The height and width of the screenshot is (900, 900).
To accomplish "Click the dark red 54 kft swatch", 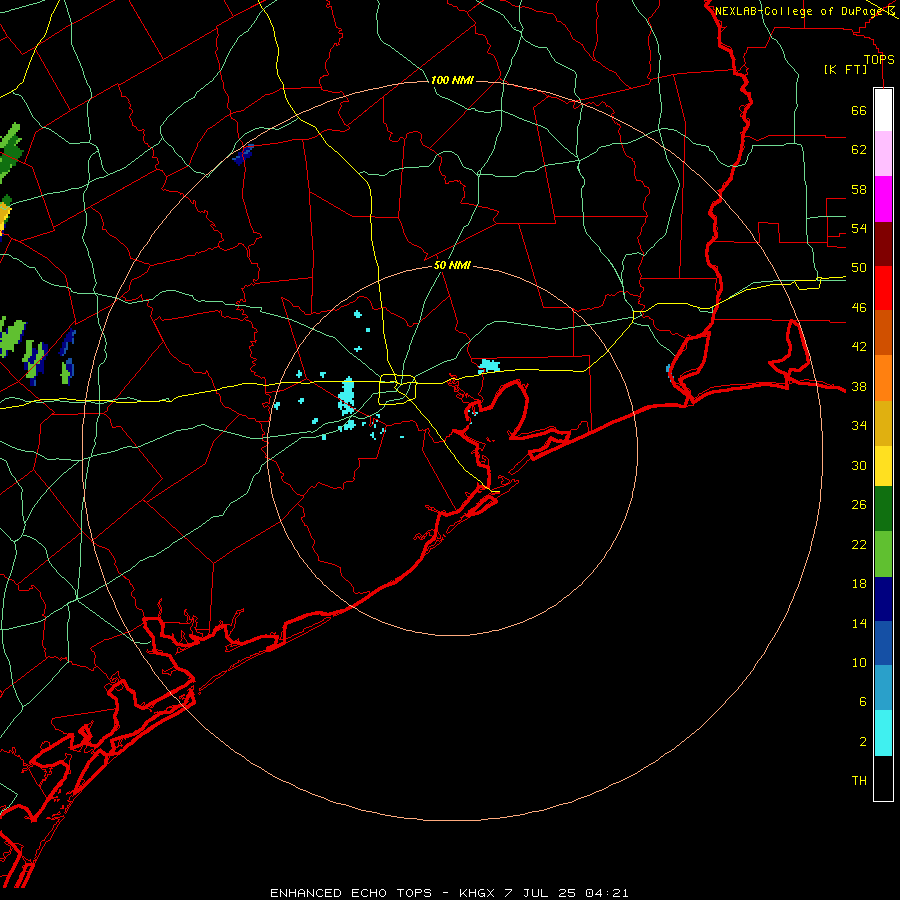I will [883, 244].
